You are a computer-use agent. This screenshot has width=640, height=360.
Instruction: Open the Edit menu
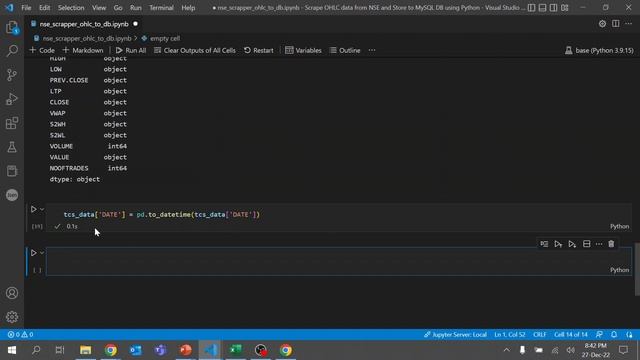click(x=44, y=8)
